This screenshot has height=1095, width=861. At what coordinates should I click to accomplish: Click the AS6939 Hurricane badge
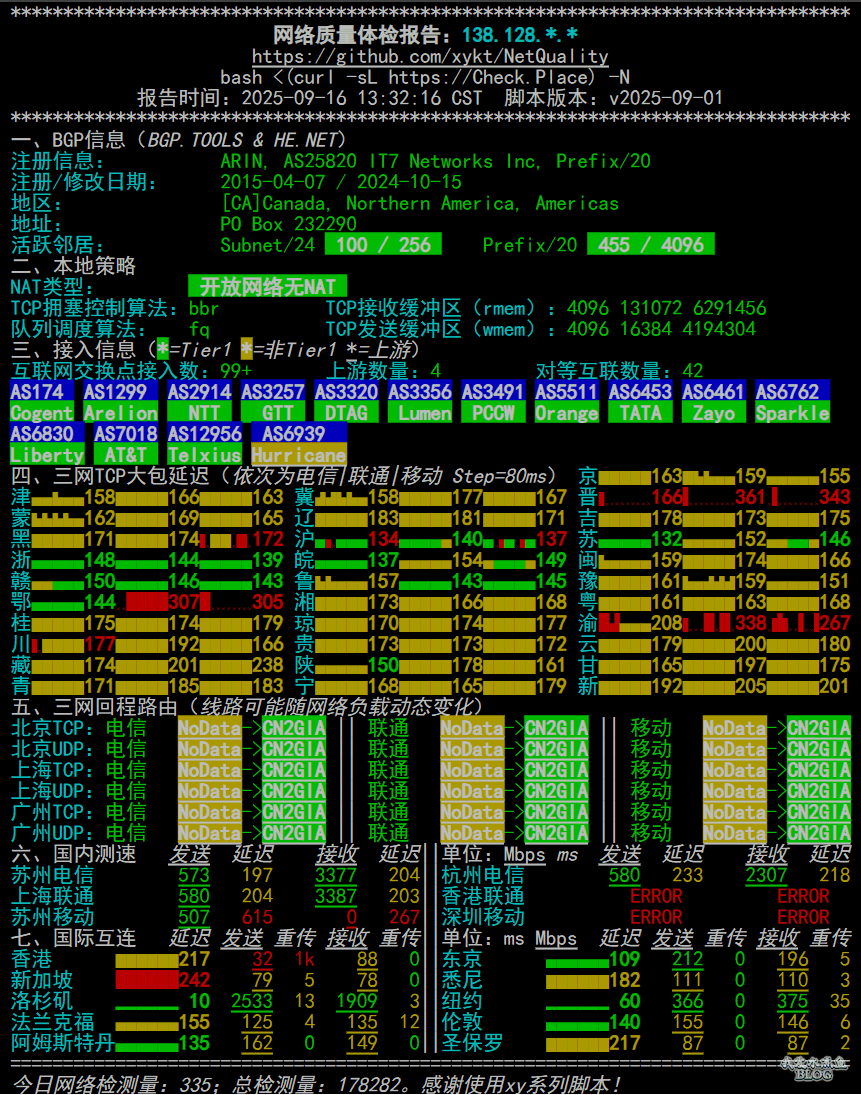299,444
